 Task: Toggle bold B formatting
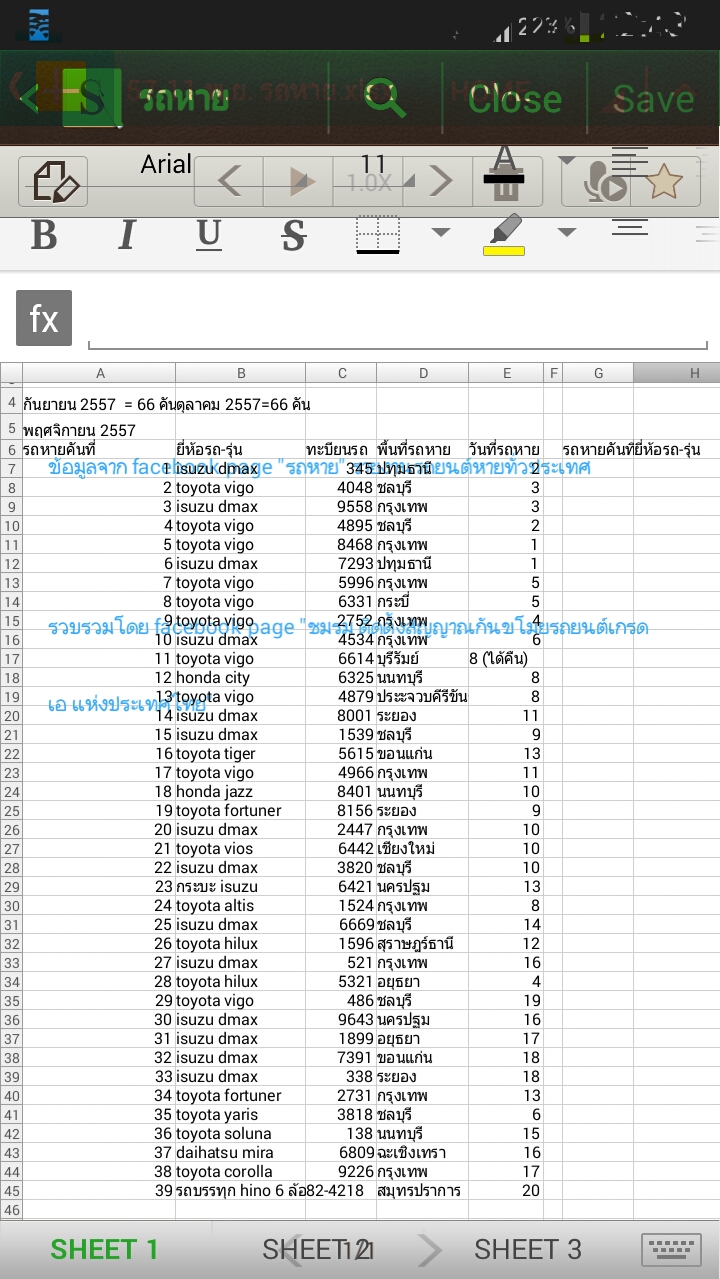(x=44, y=235)
